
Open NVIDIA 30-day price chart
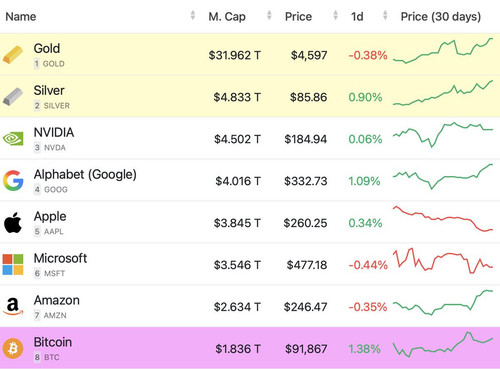pyautogui.click(x=443, y=135)
